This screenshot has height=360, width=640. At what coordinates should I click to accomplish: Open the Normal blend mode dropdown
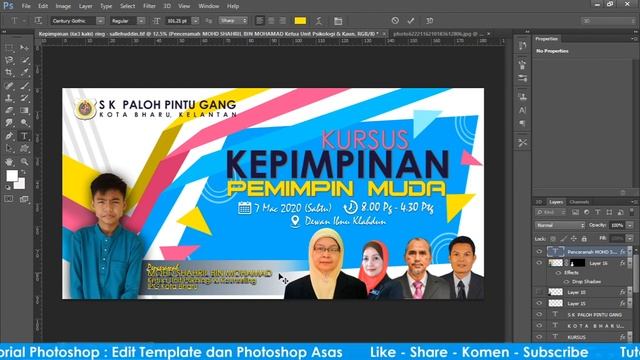pos(560,225)
